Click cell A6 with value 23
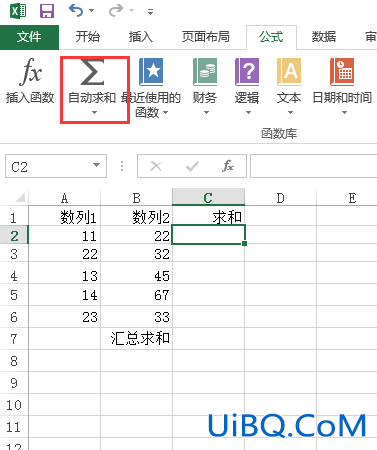 (x=64, y=317)
